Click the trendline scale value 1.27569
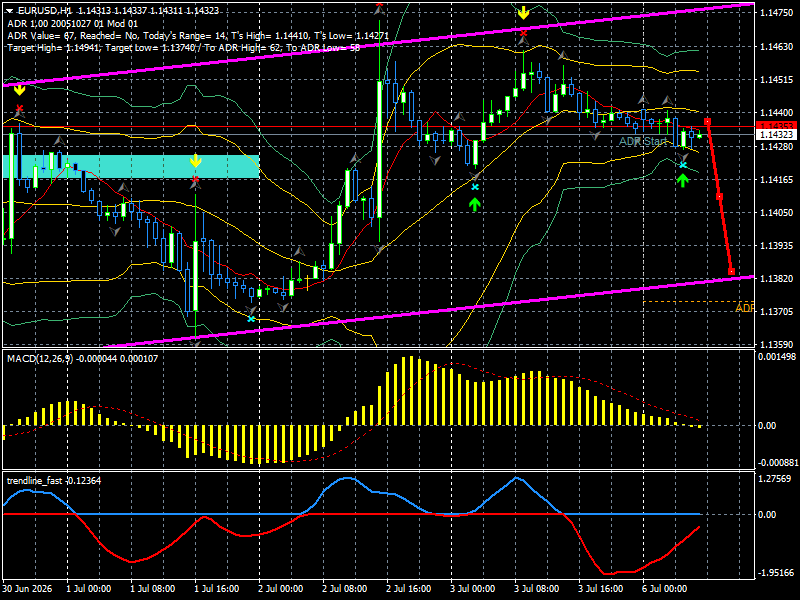800x600 pixels. click(775, 479)
